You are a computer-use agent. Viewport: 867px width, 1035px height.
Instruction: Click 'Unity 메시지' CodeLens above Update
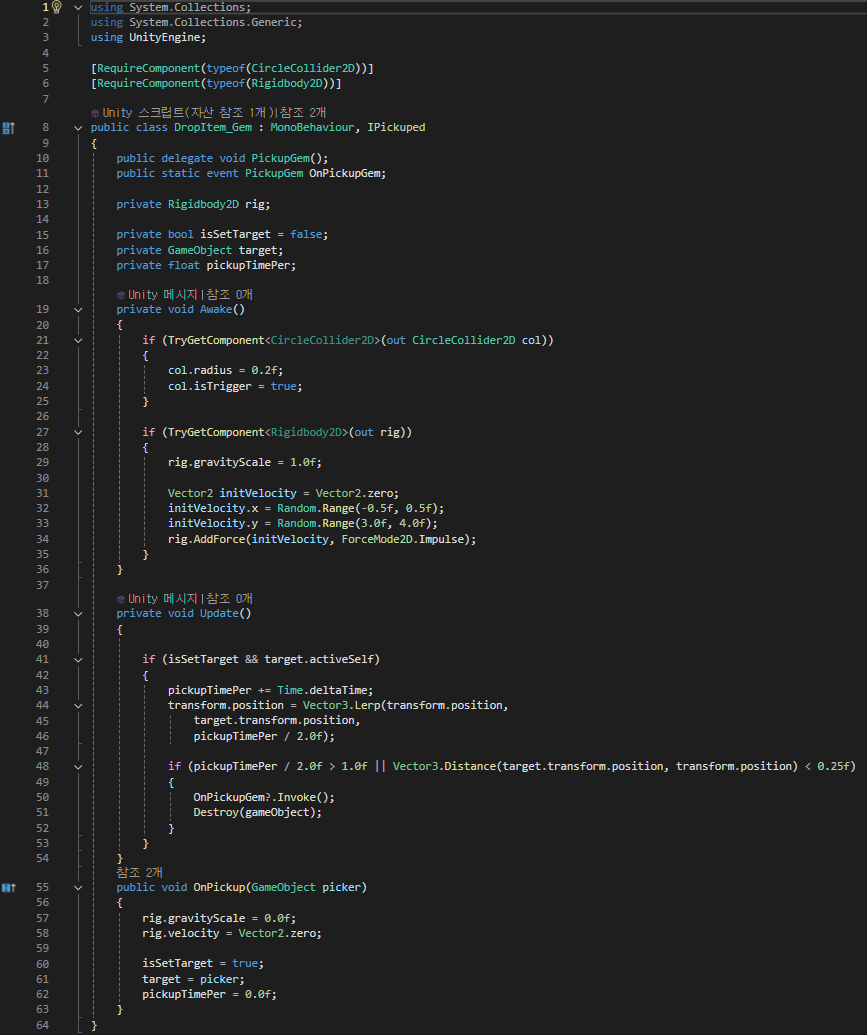point(163,599)
